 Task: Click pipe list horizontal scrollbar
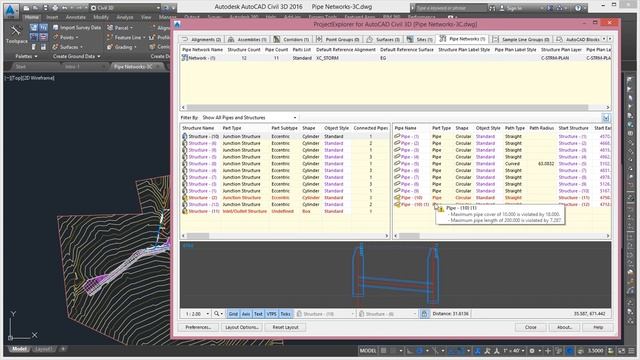click(409, 236)
